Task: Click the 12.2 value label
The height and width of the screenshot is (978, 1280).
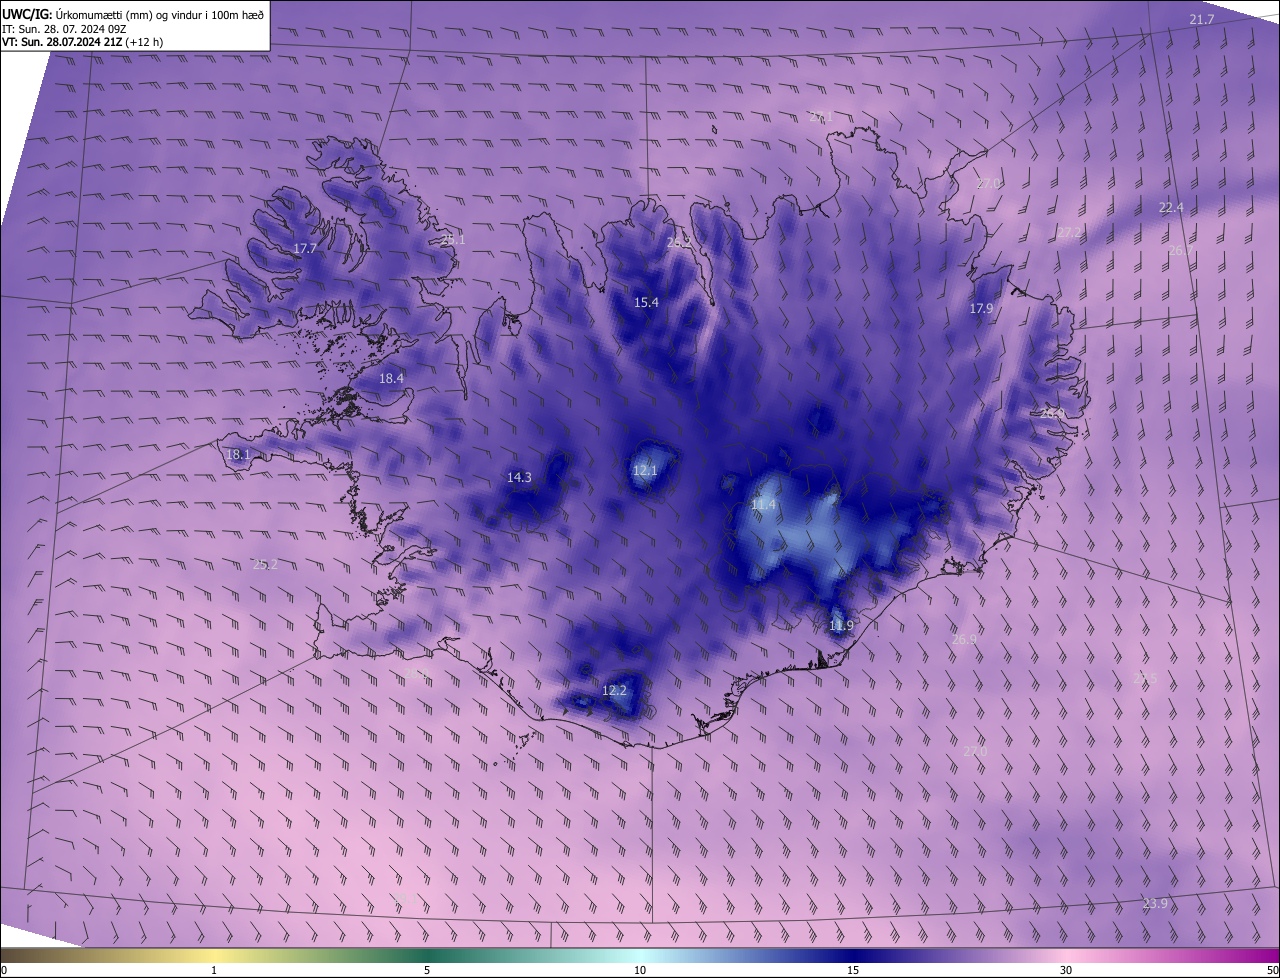Action: [x=614, y=690]
